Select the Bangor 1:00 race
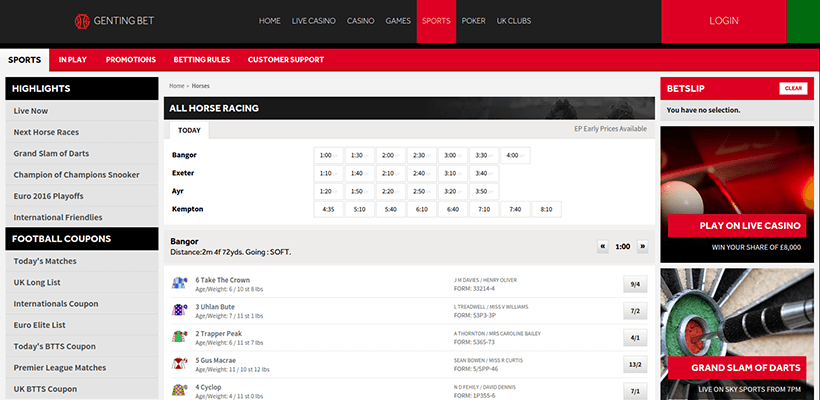This screenshot has width=820, height=400. coord(328,155)
